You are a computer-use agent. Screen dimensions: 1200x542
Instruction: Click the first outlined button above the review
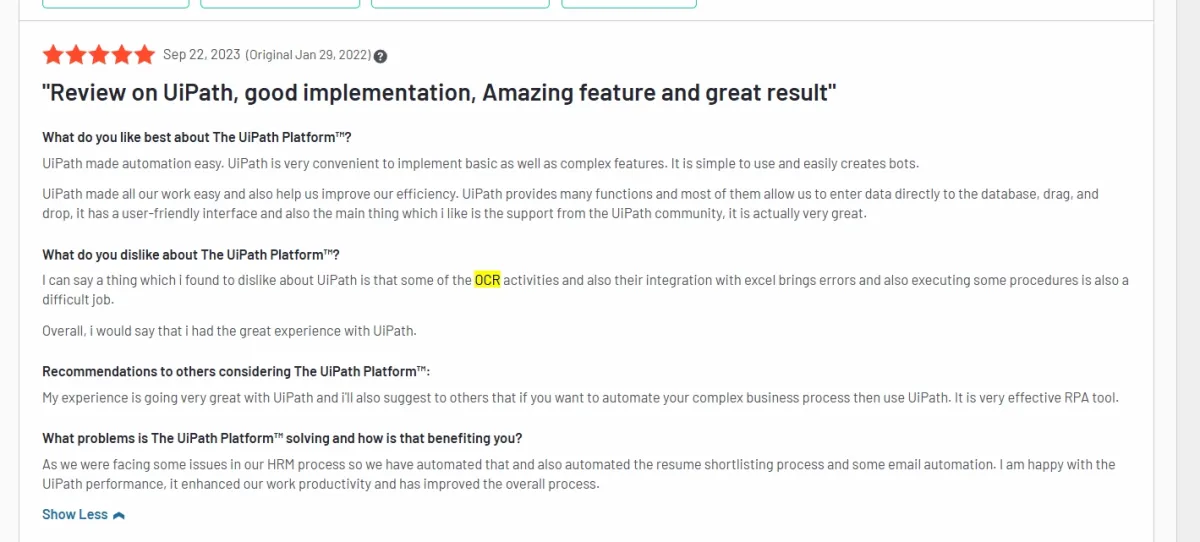point(116,3)
